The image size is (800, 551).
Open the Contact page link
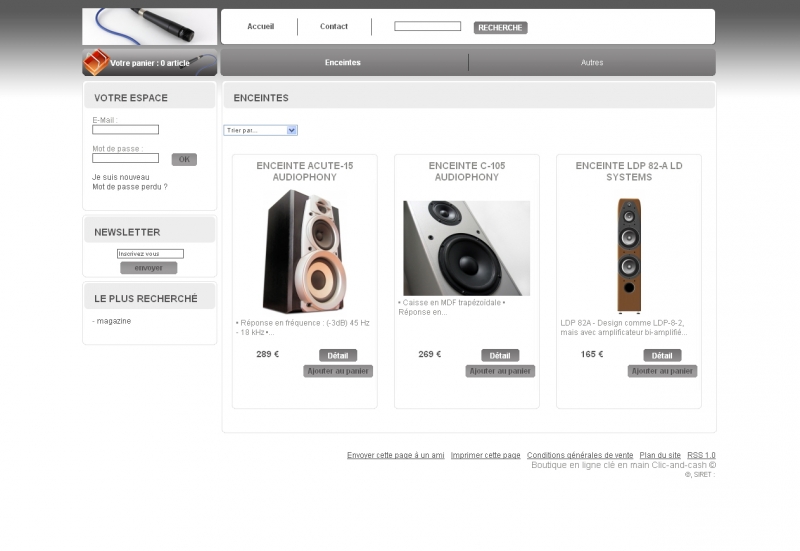(334, 27)
